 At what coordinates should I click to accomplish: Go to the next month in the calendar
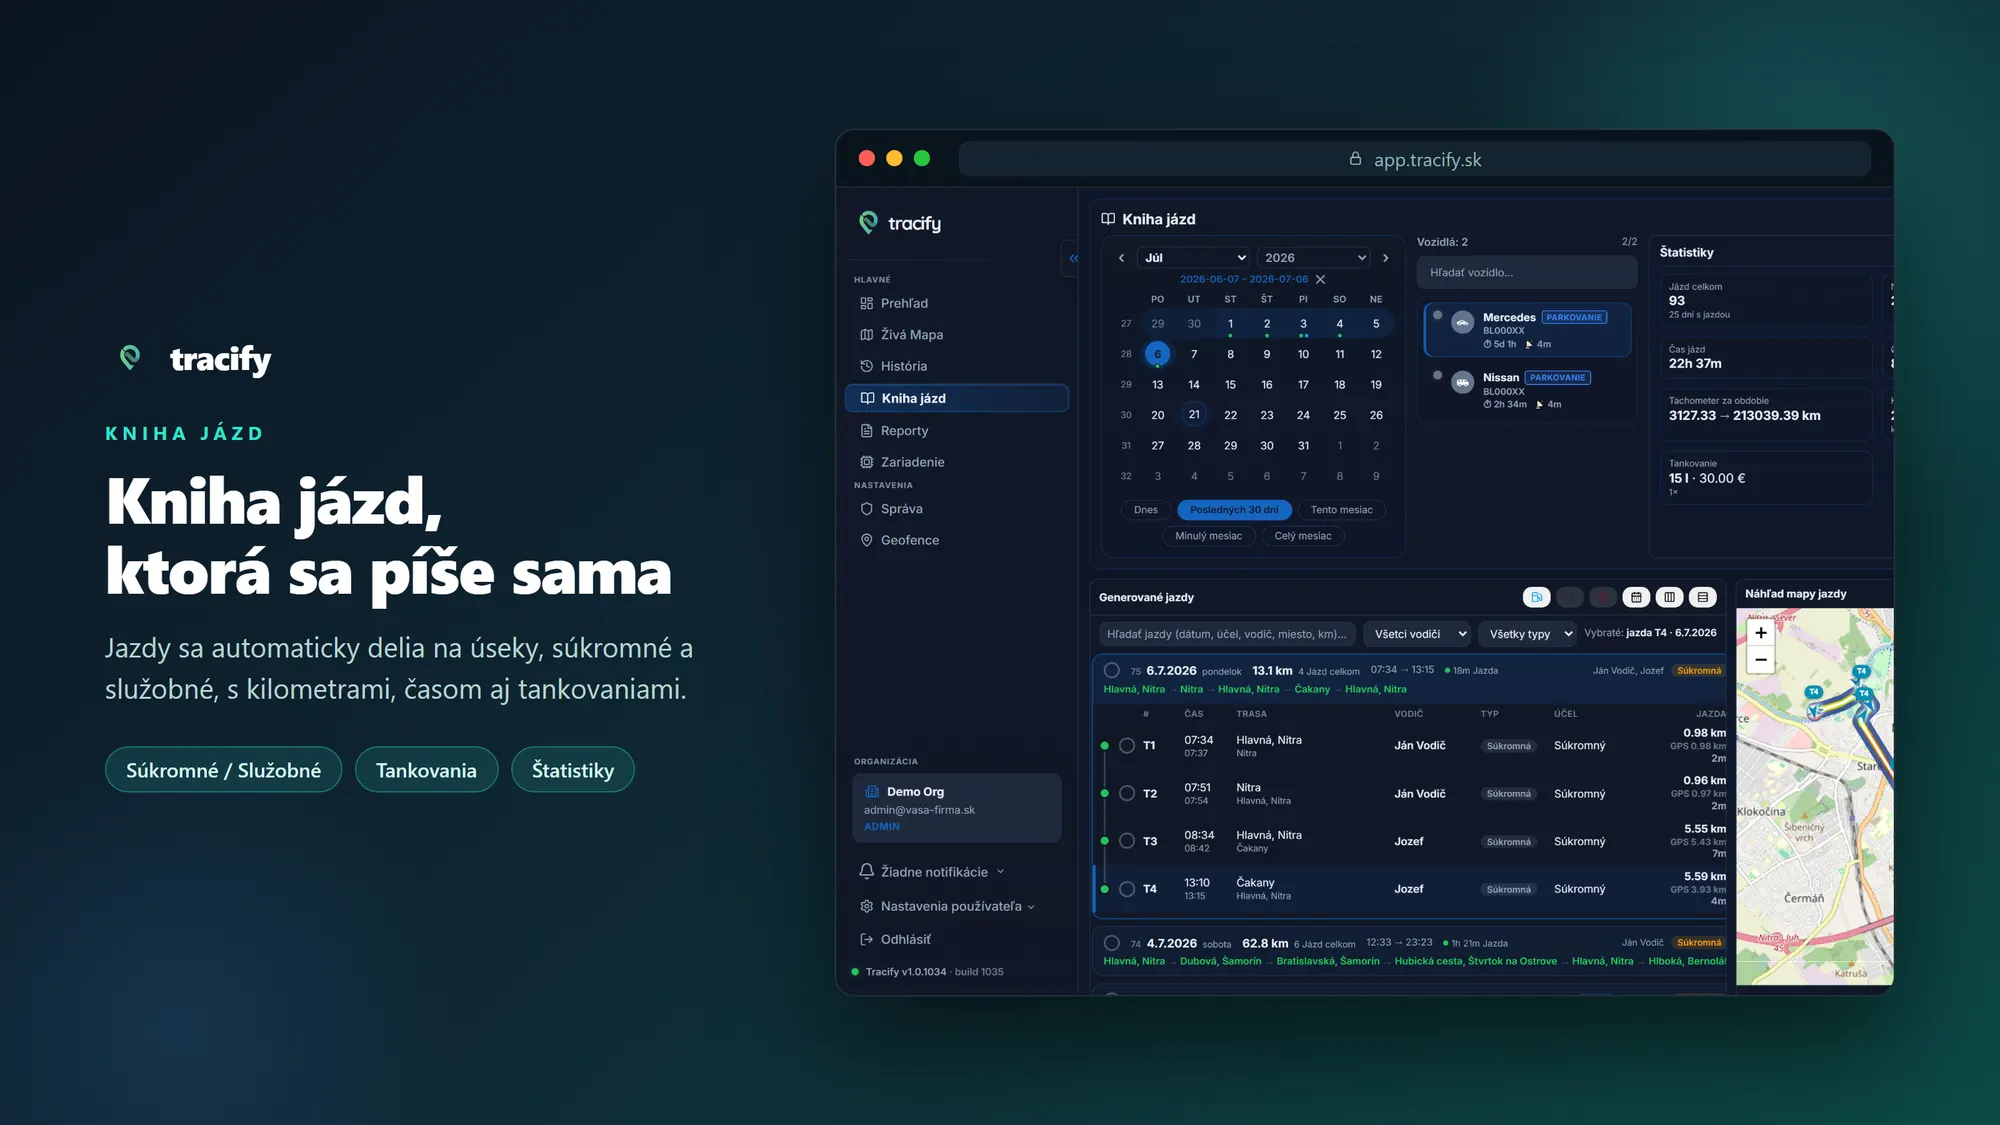pos(1385,258)
